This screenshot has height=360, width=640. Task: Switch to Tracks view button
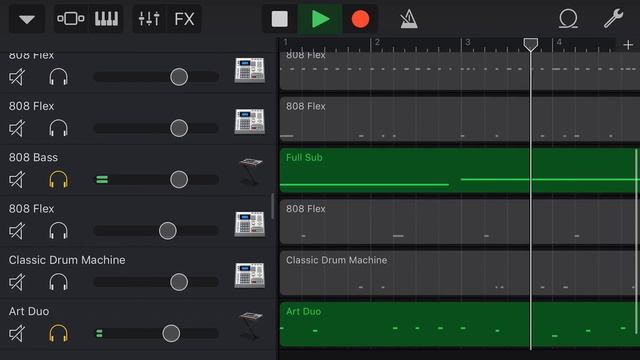click(71, 19)
